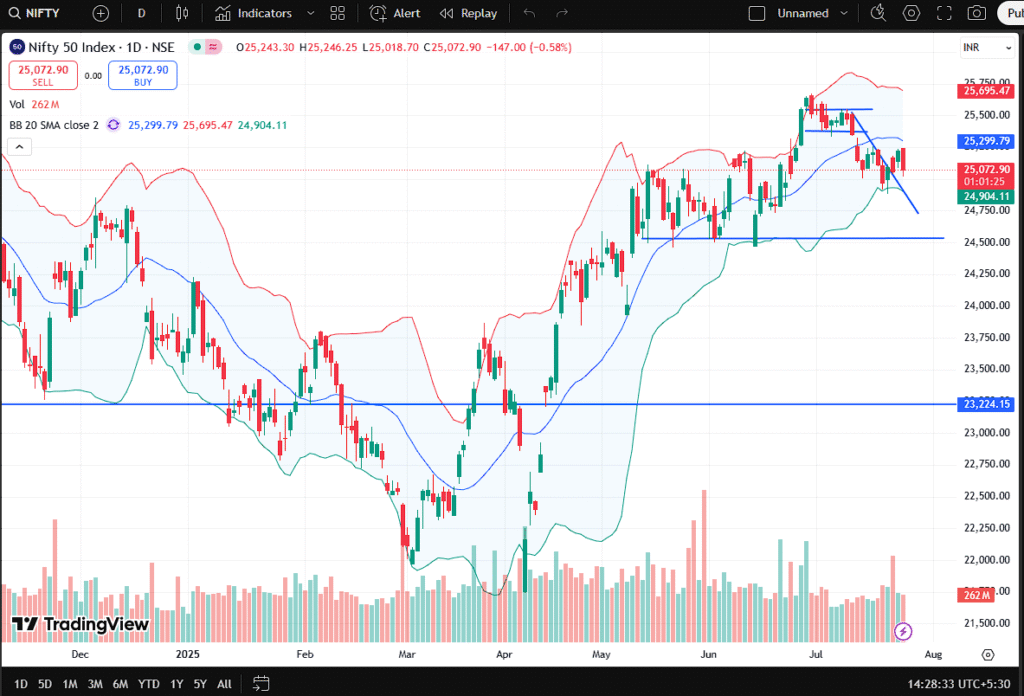The height and width of the screenshot is (696, 1024).
Task: Click the purple lightning bolt icon
Action: tap(903, 631)
